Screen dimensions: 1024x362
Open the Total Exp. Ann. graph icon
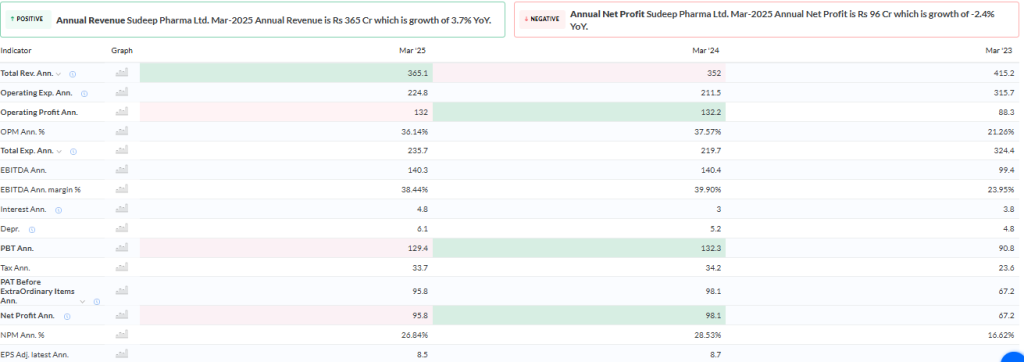(x=121, y=150)
